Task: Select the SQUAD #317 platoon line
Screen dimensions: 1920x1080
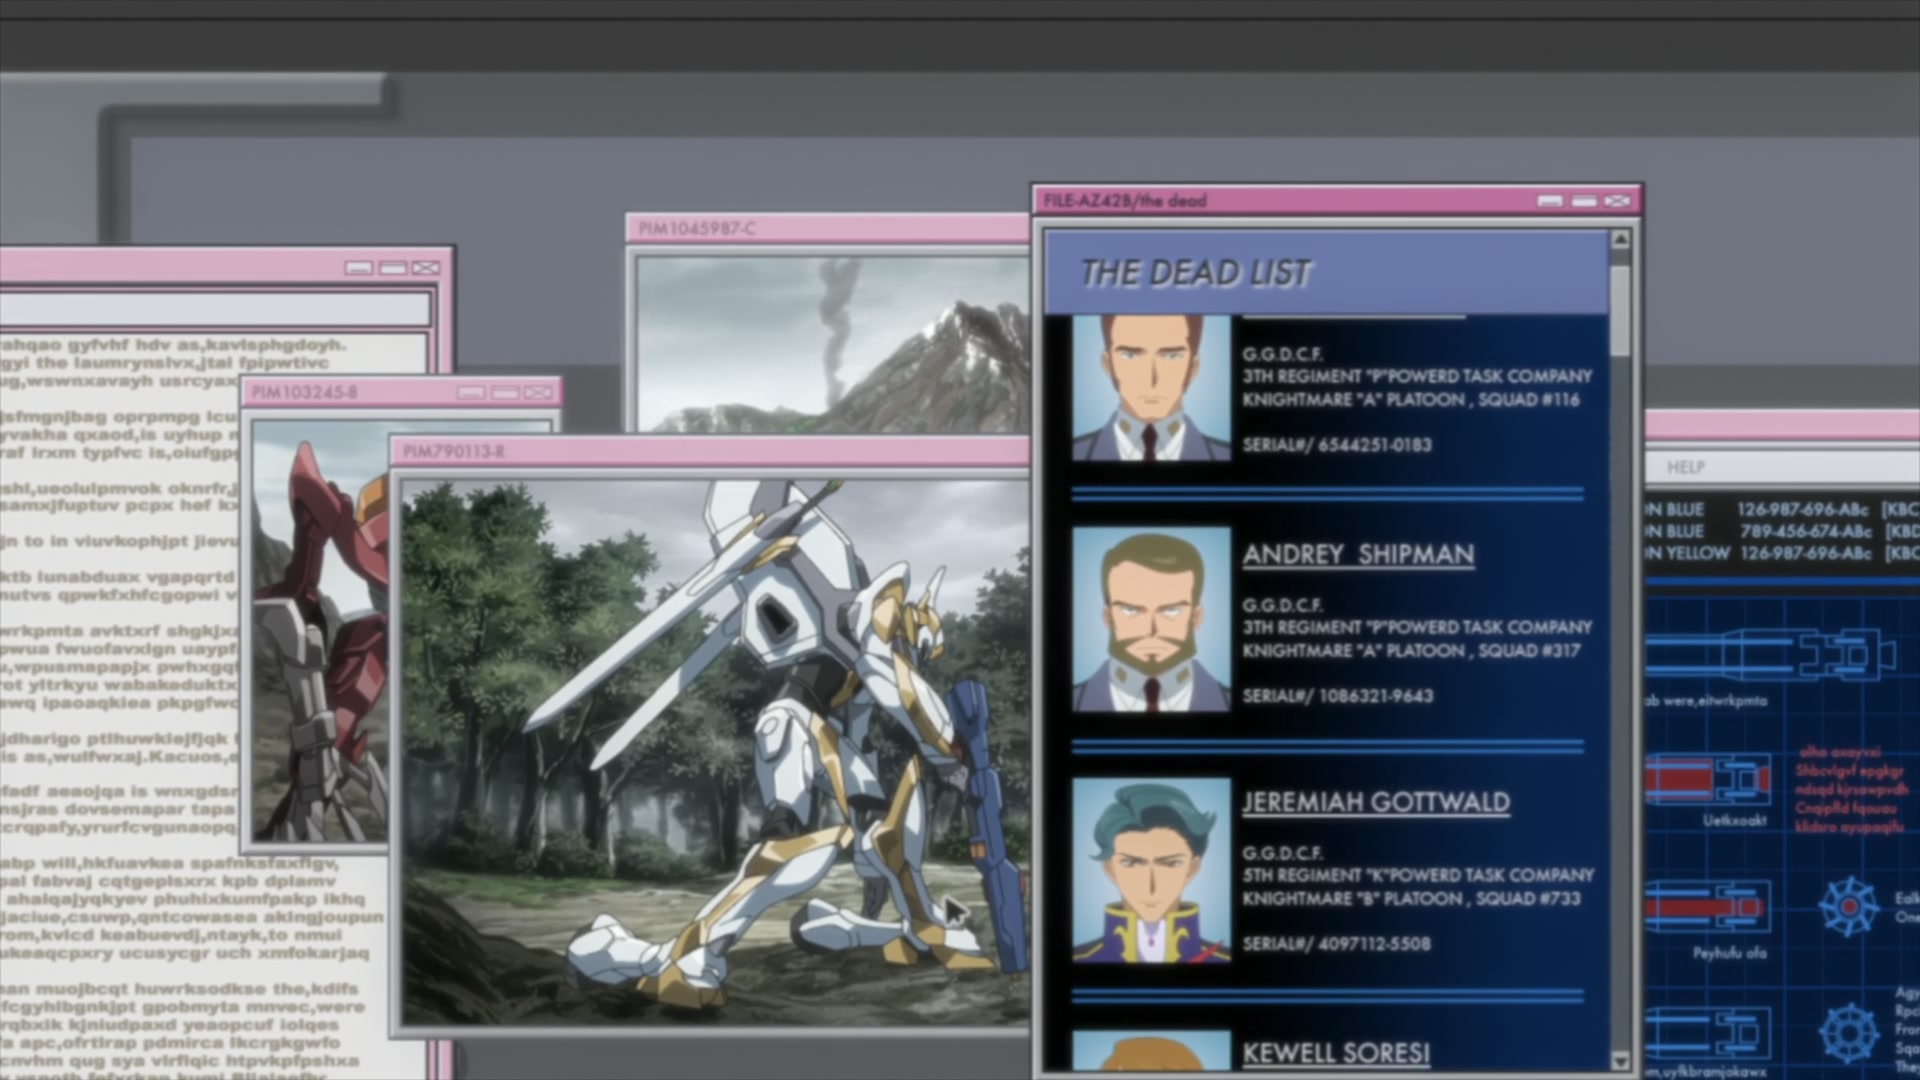Action: click(1411, 651)
